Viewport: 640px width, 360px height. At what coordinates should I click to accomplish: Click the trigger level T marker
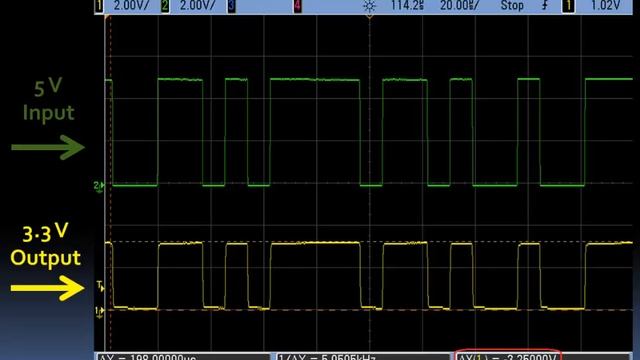point(100,286)
